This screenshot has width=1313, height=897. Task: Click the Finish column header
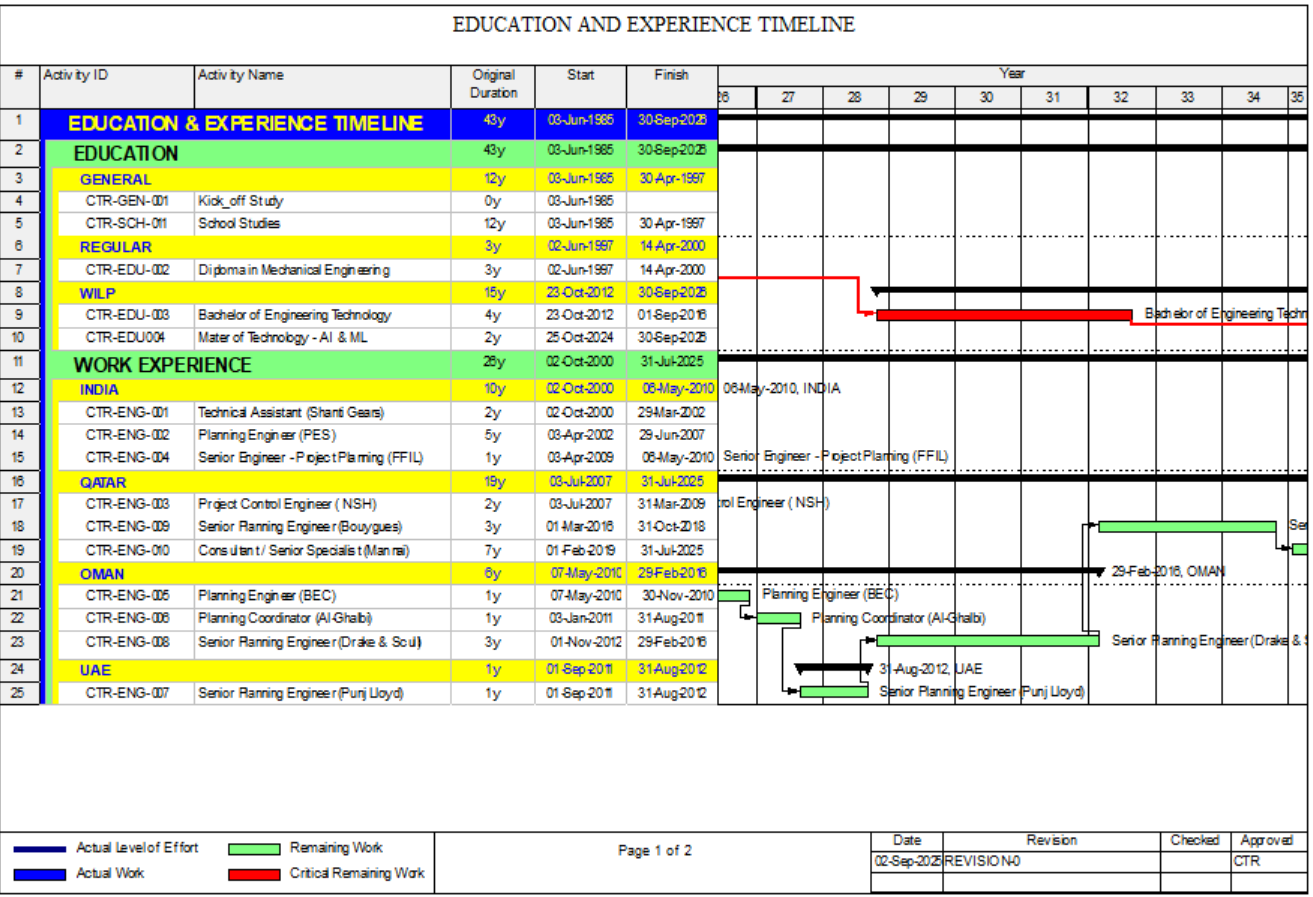tap(672, 86)
